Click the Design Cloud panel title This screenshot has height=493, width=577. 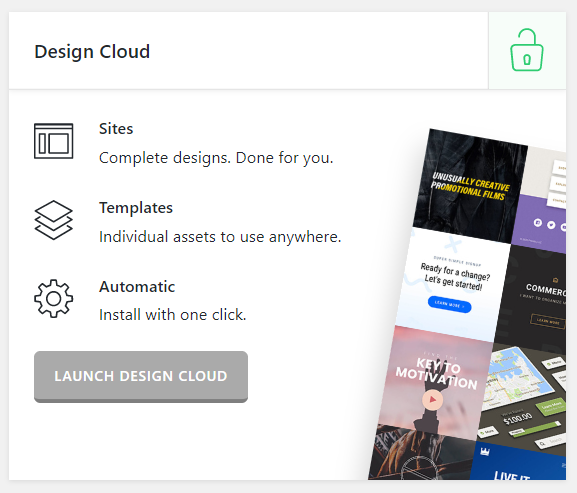[x=92, y=51]
